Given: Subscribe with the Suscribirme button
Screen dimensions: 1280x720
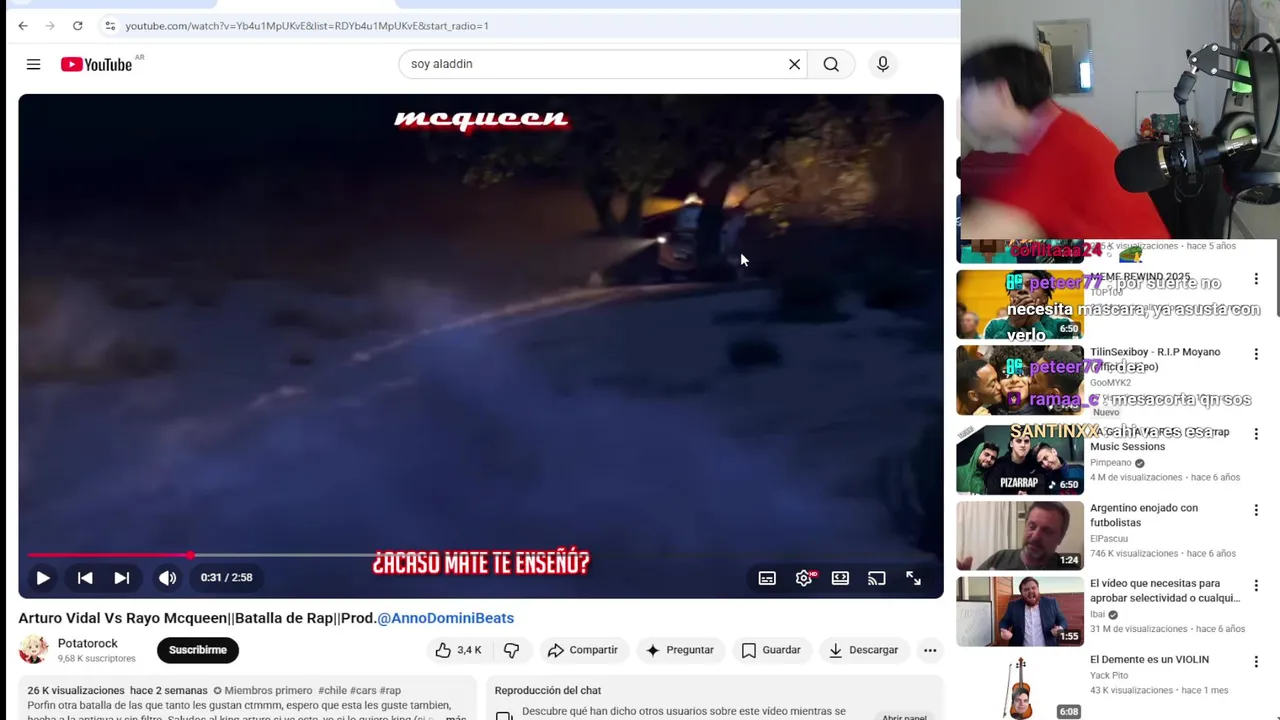Looking at the screenshot, I should click(198, 650).
